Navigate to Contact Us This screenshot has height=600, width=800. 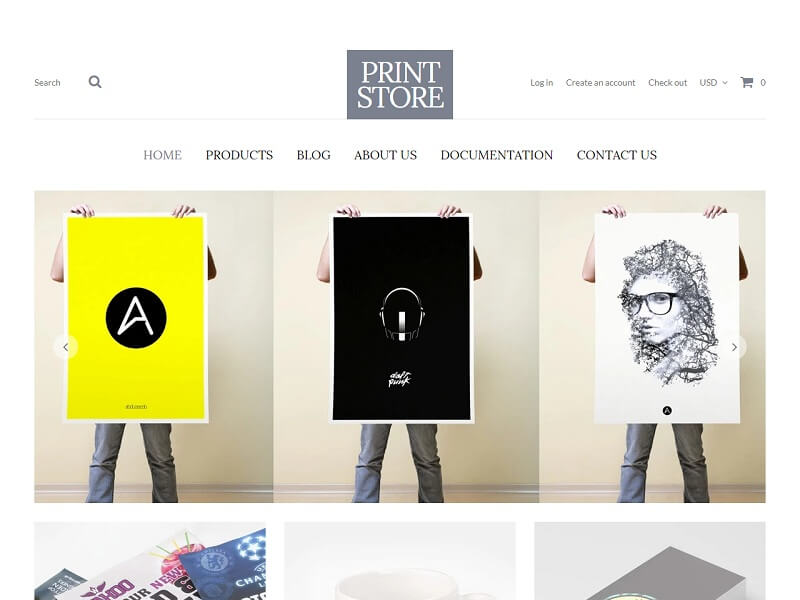[617, 155]
